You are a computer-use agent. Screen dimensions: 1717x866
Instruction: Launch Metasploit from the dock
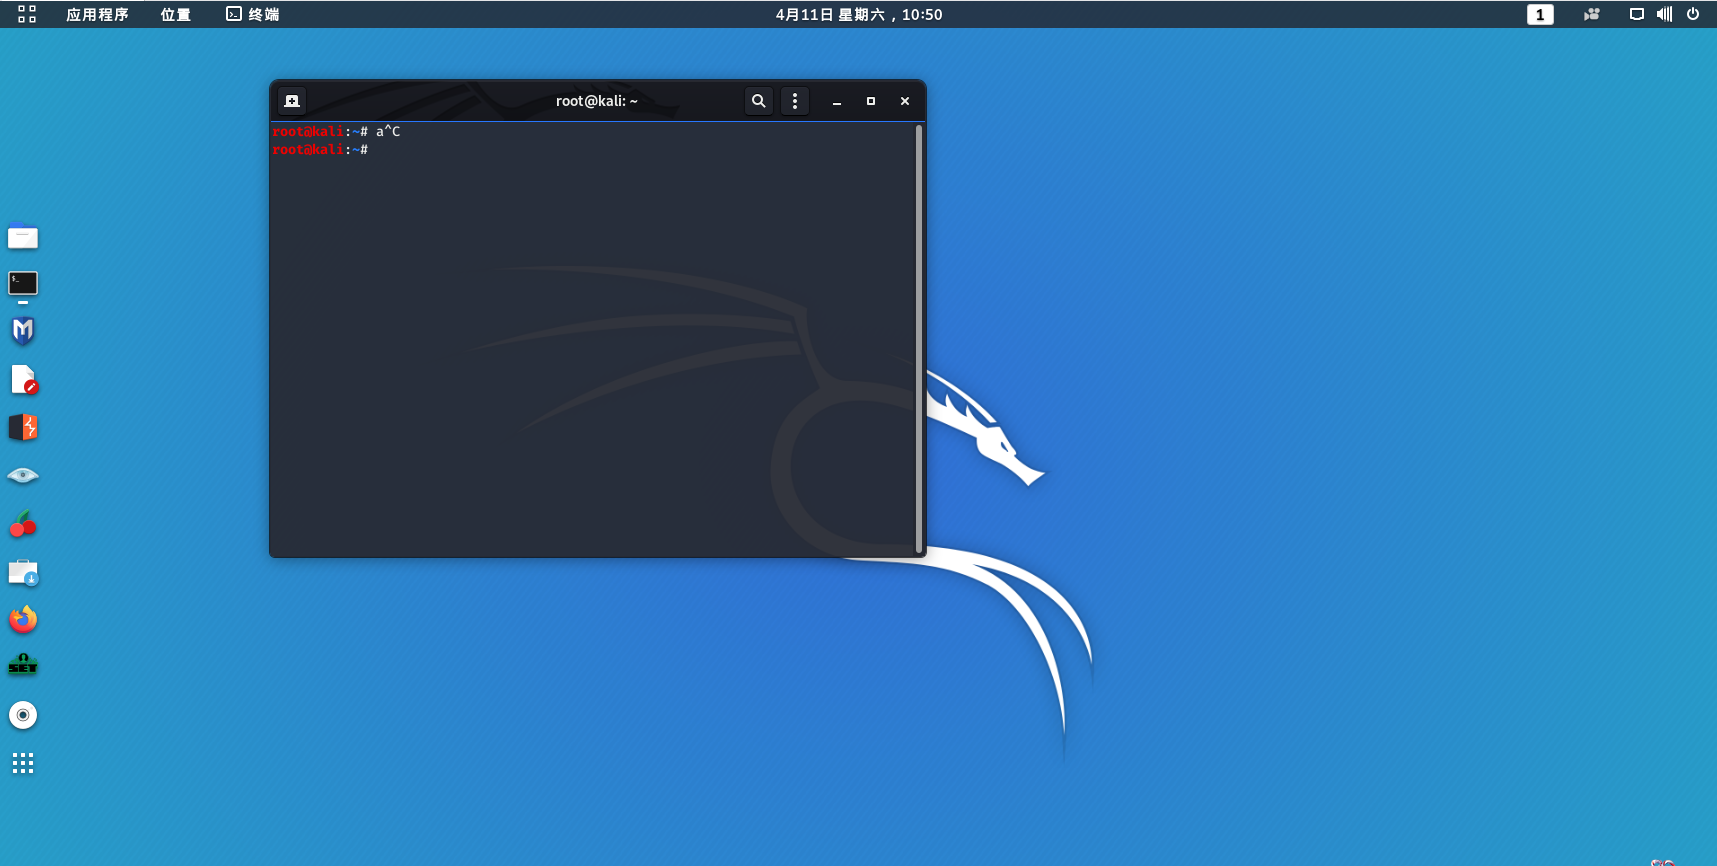[23, 331]
